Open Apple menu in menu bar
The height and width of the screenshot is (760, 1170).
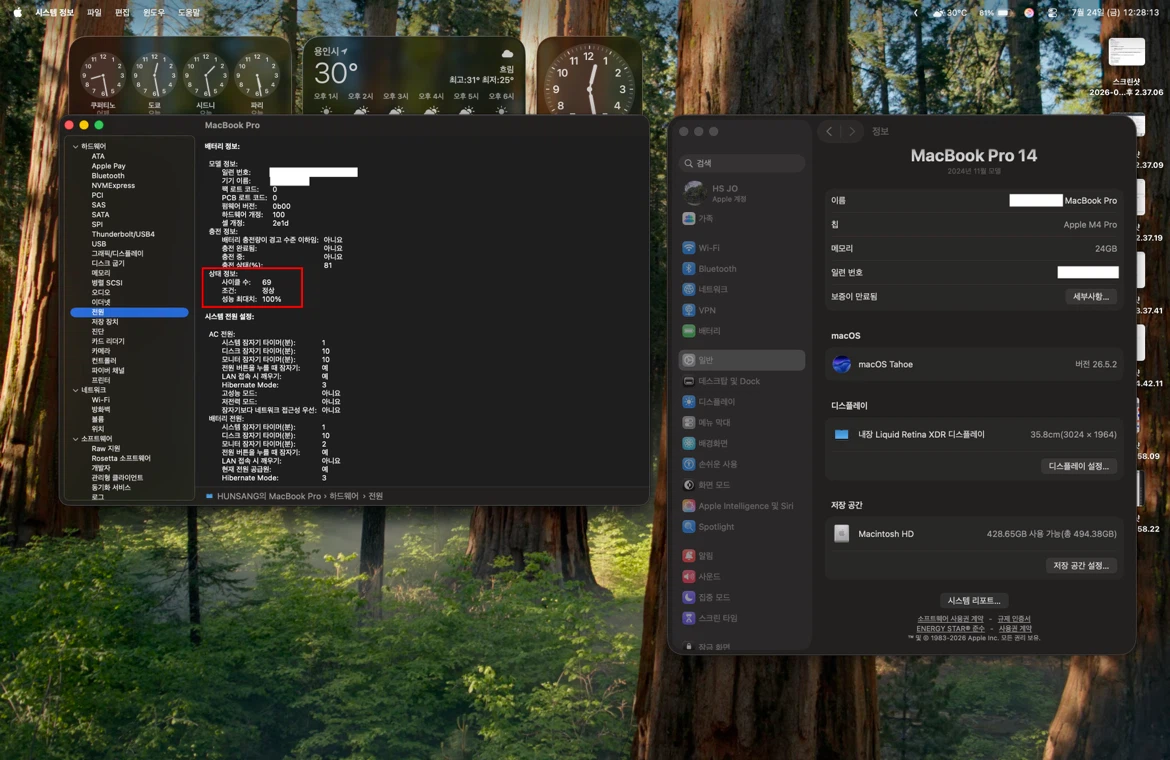pos(17,12)
